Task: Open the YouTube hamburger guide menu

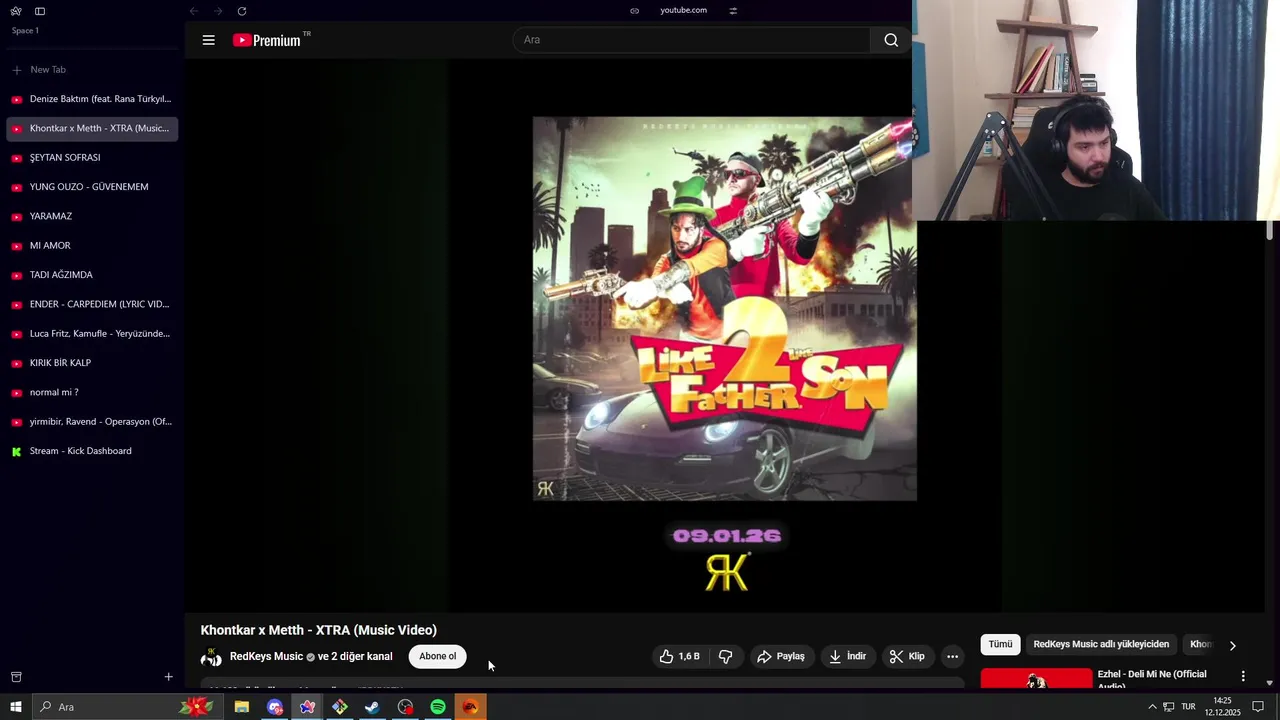Action: point(208,40)
